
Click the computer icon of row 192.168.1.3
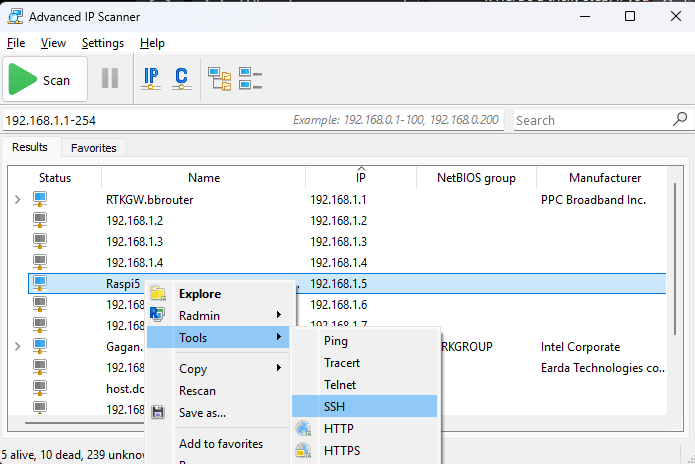coord(40,241)
